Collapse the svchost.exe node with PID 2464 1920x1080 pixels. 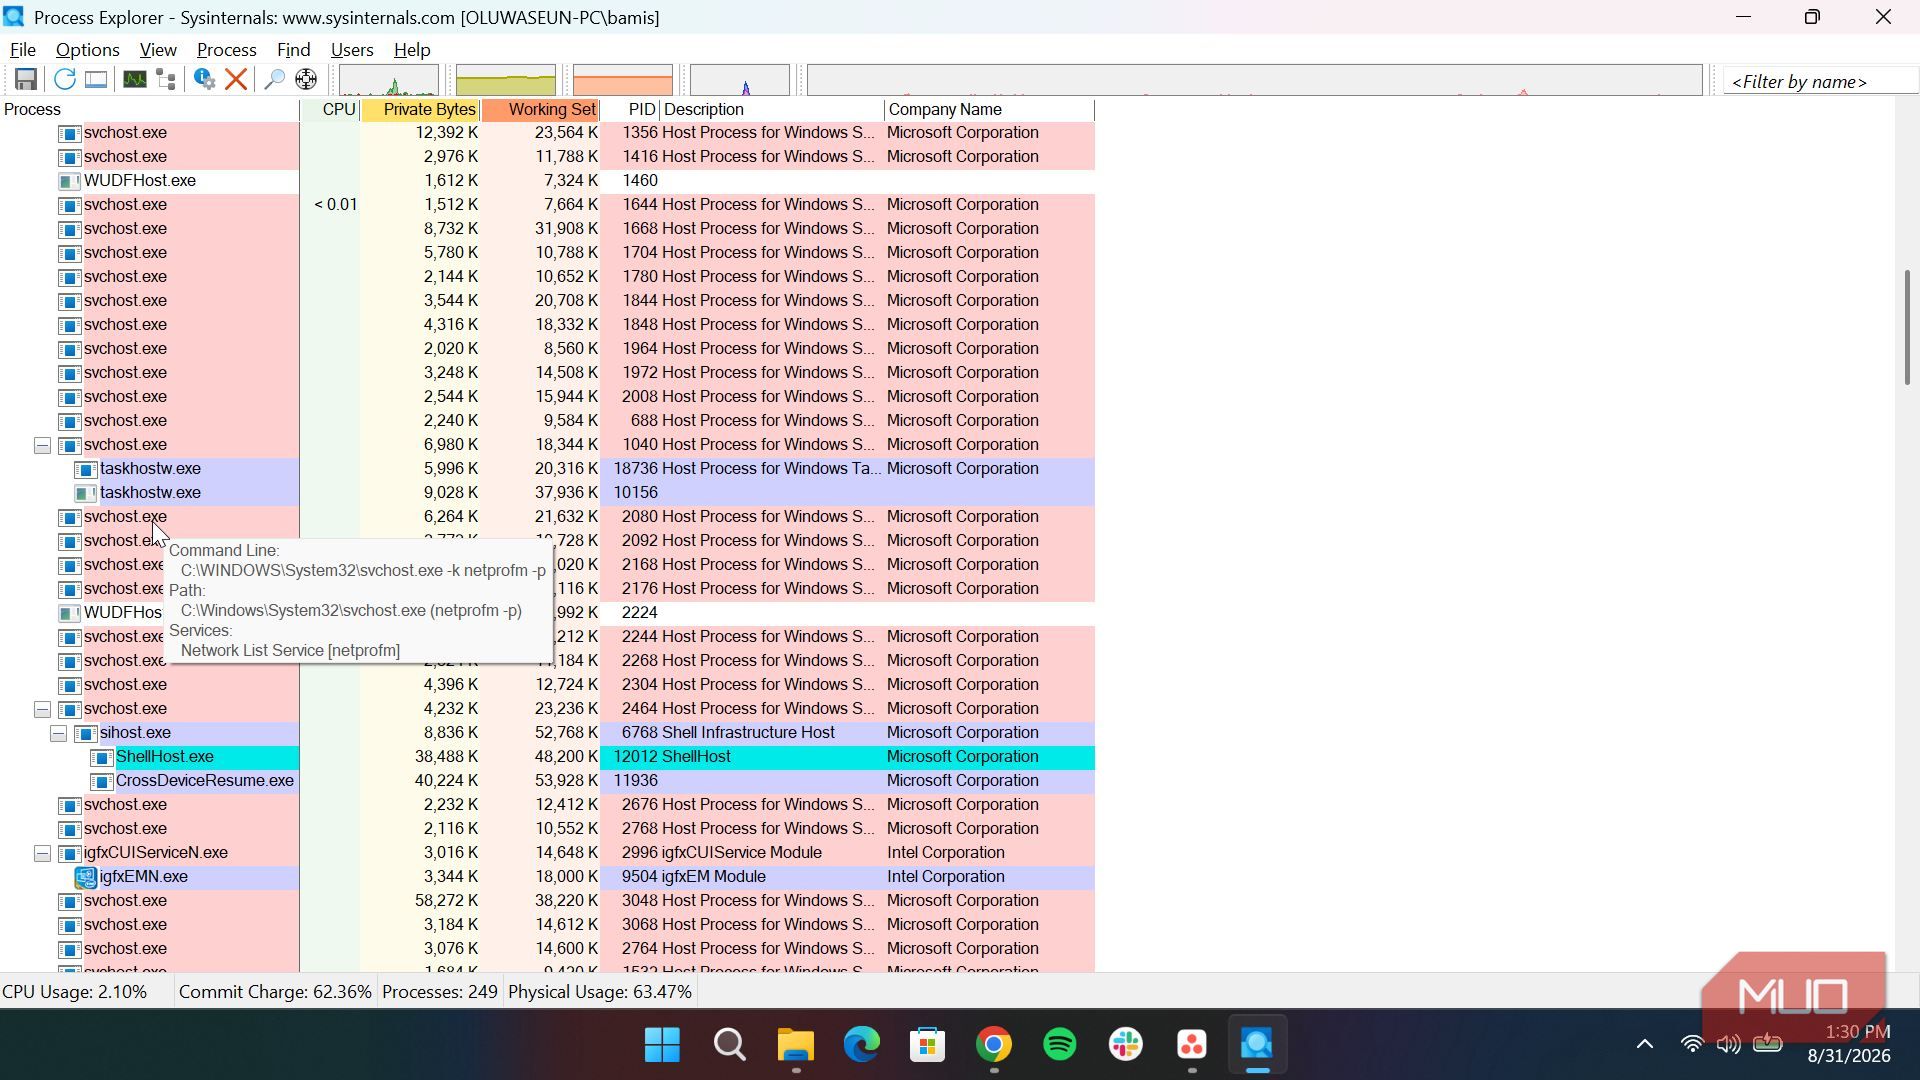[42, 709]
